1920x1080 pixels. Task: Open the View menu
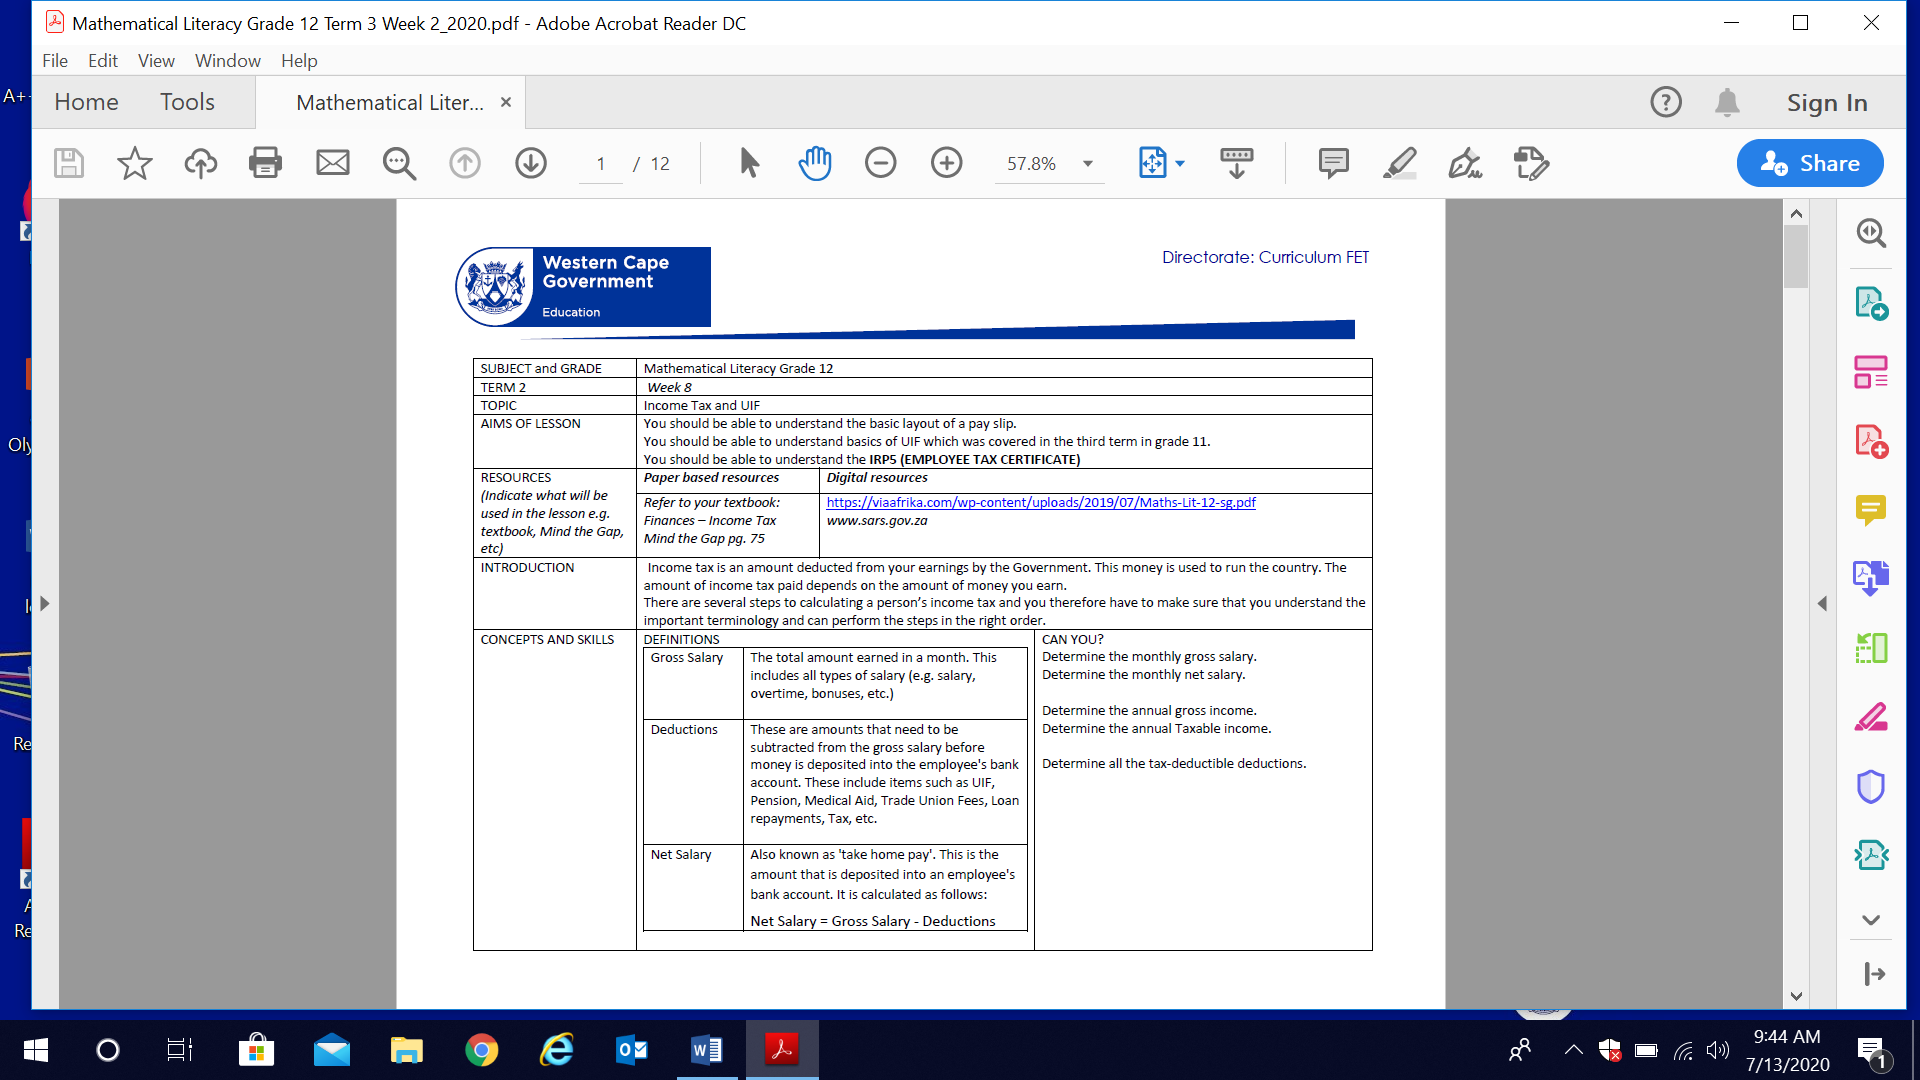tap(156, 61)
